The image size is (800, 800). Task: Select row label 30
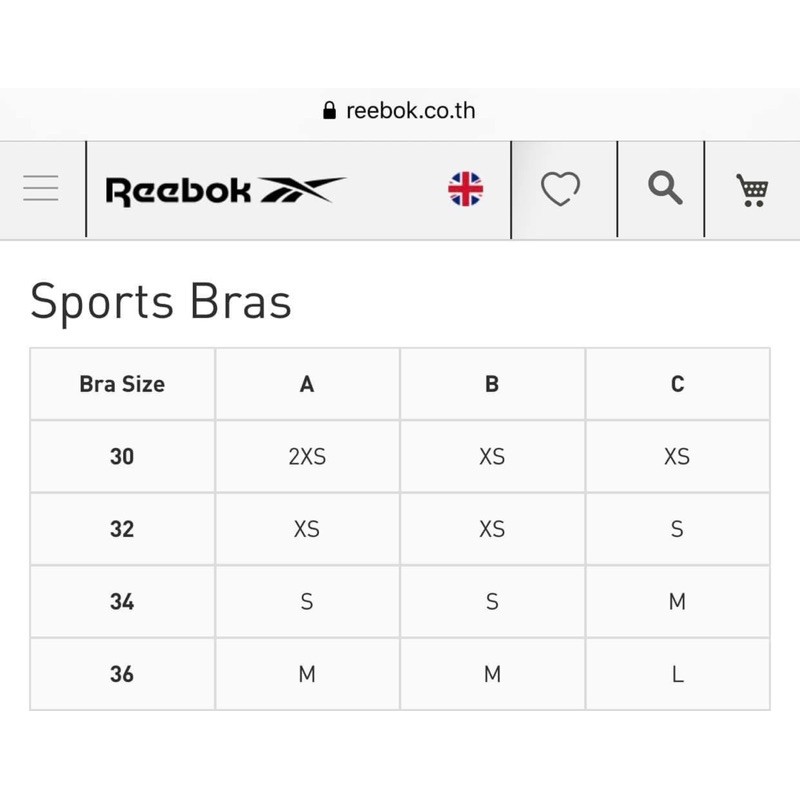[122, 457]
